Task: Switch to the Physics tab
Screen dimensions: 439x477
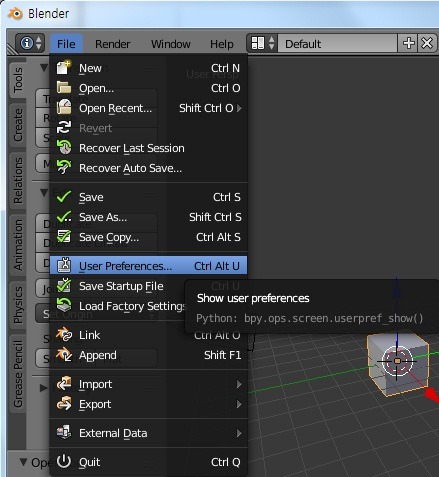Action: click(x=18, y=305)
